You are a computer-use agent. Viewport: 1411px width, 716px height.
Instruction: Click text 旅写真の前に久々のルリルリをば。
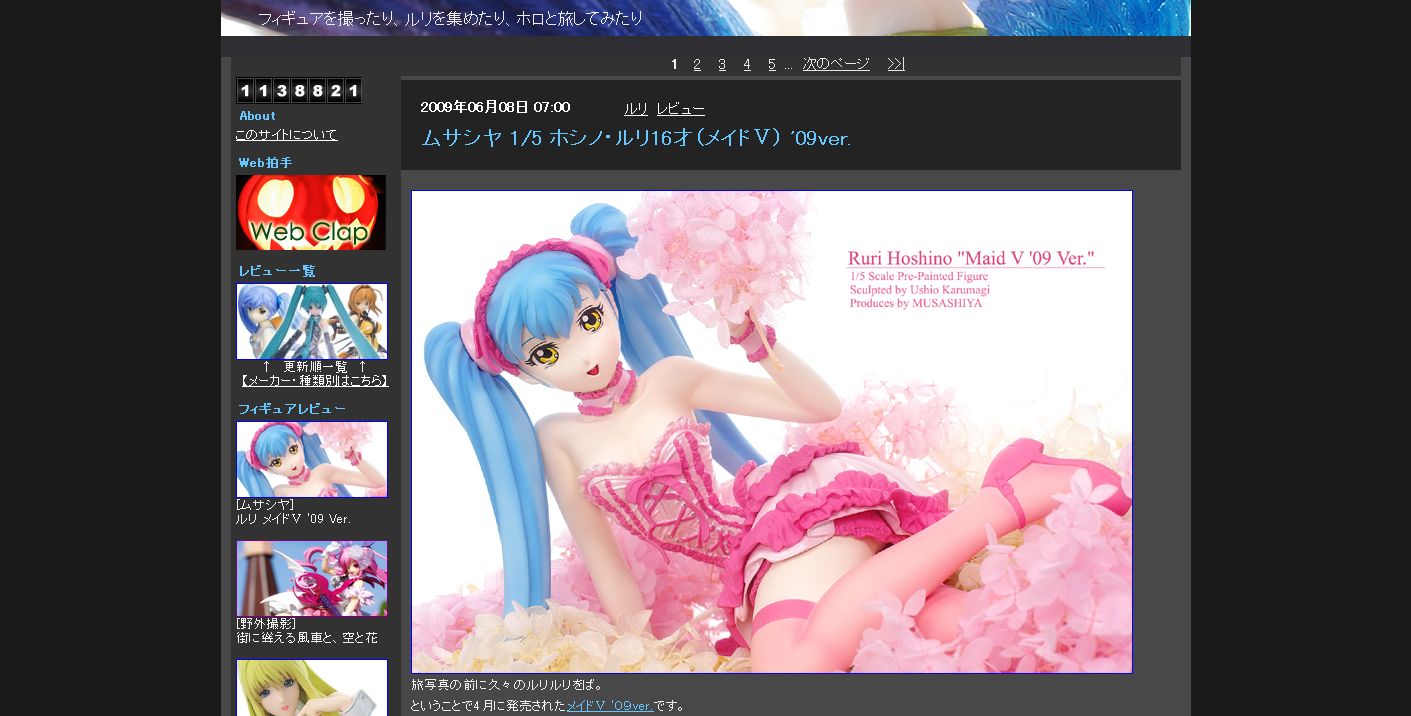tap(507, 685)
